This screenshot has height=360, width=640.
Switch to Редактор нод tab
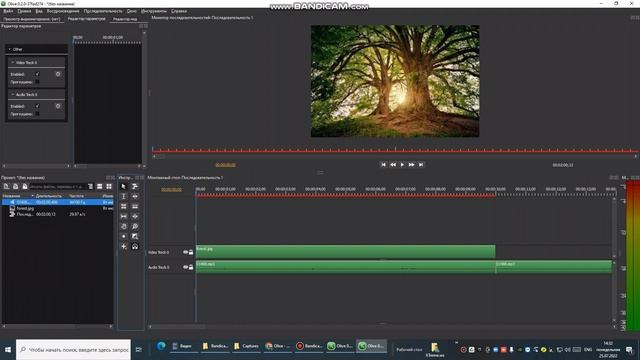(125, 19)
